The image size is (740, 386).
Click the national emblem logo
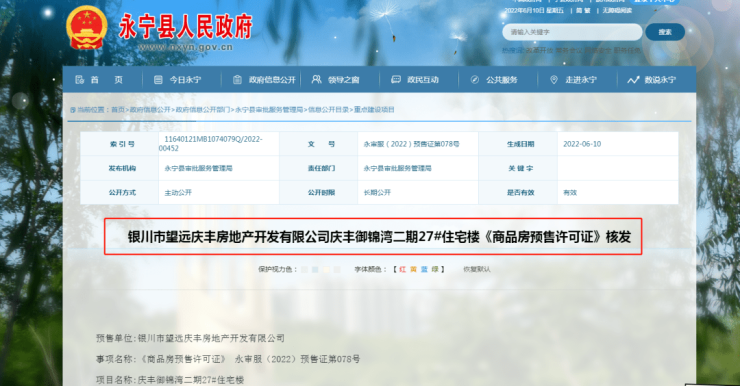(x=86, y=27)
